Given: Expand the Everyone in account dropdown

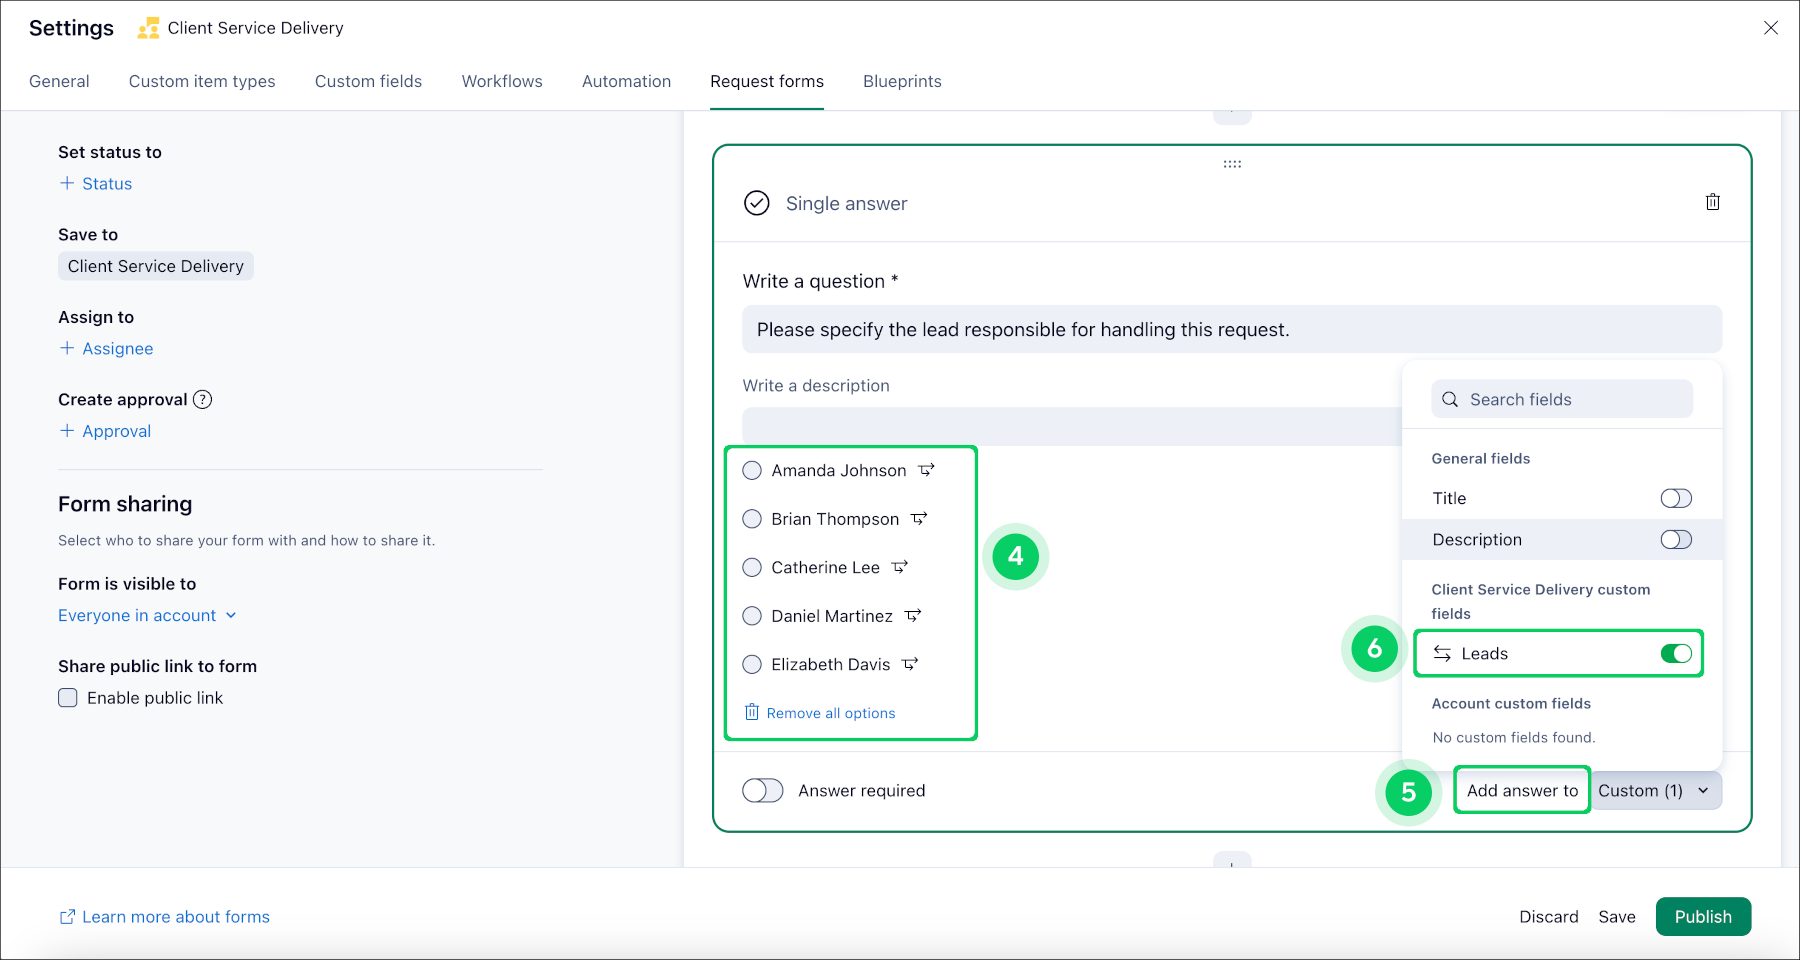Looking at the screenshot, I should [147, 616].
